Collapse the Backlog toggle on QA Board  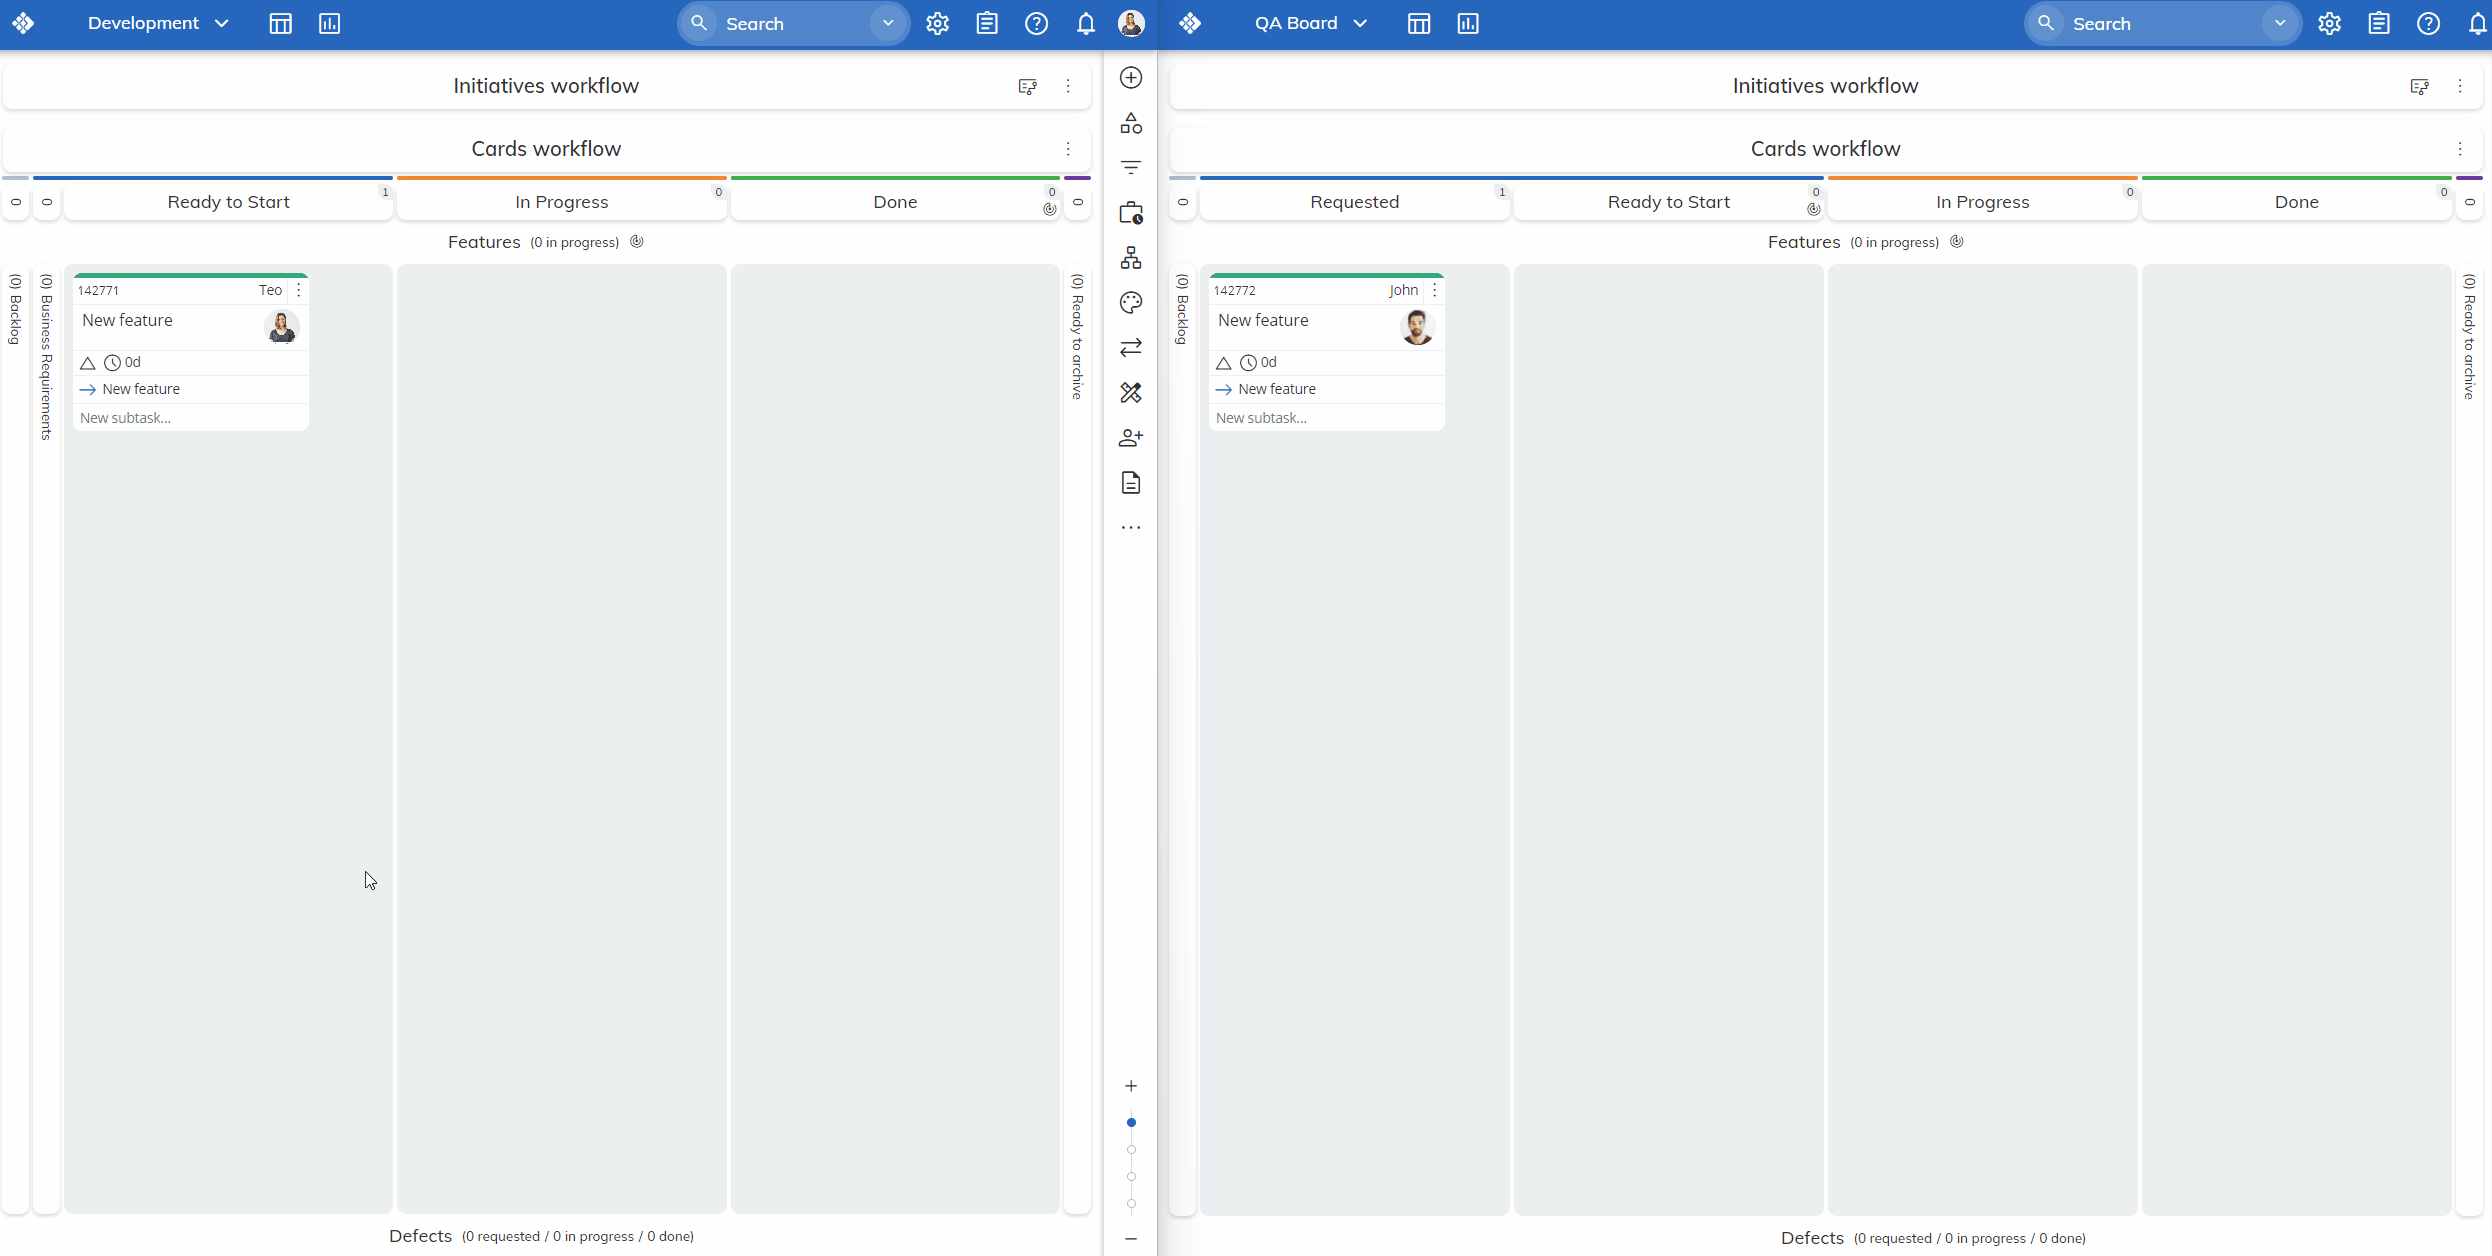(x=1183, y=202)
